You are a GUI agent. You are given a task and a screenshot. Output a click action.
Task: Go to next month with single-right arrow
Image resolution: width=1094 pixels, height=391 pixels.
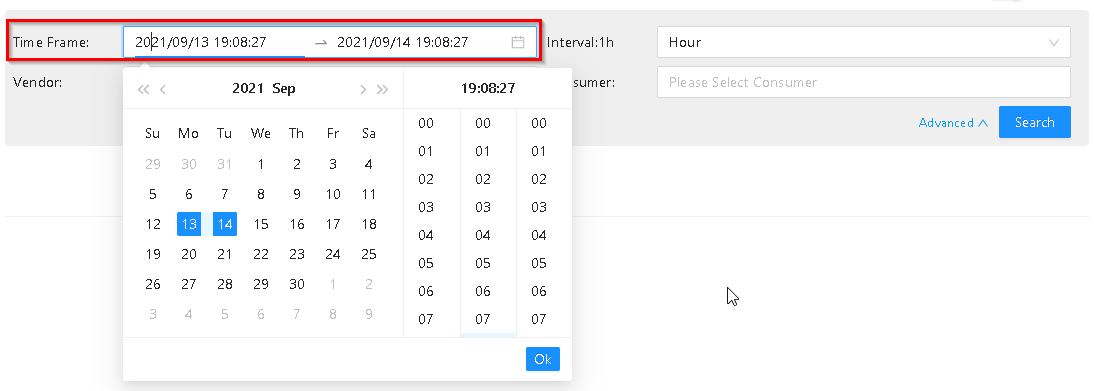point(363,89)
